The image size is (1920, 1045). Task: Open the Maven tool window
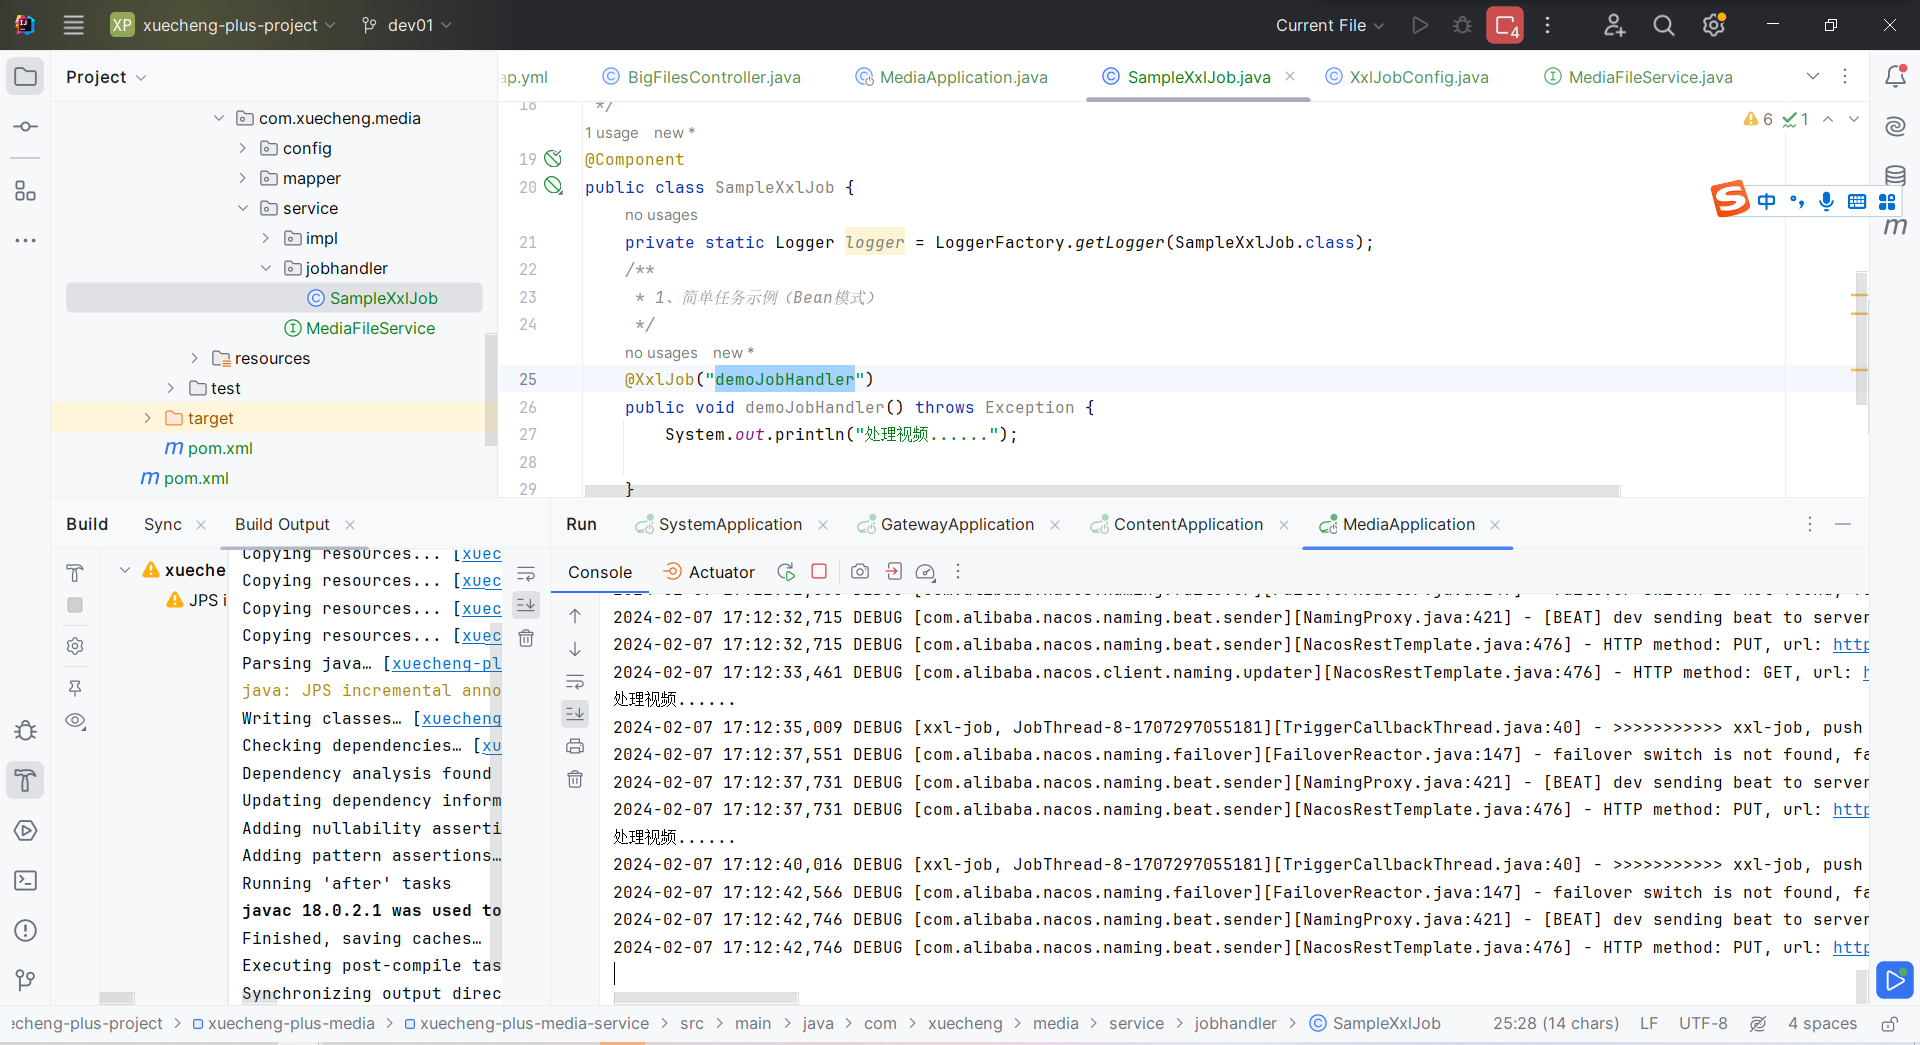coord(1895,227)
